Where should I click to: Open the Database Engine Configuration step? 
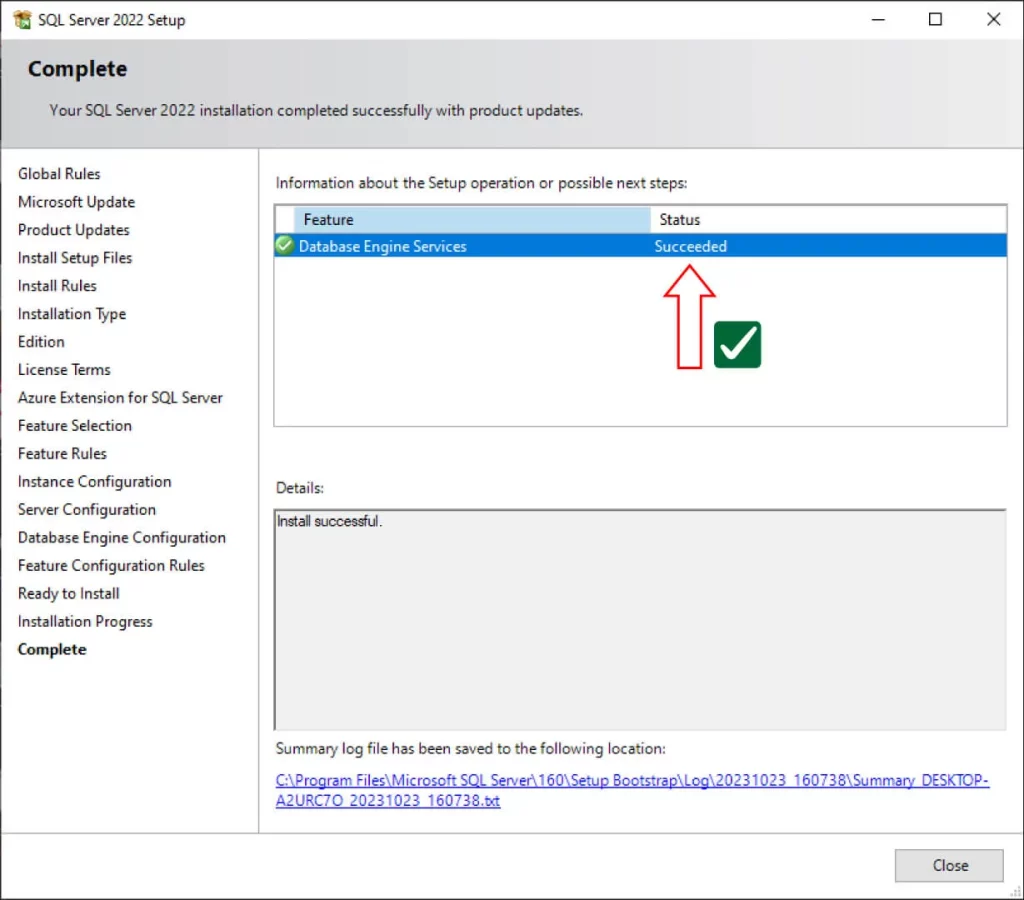[122, 537]
